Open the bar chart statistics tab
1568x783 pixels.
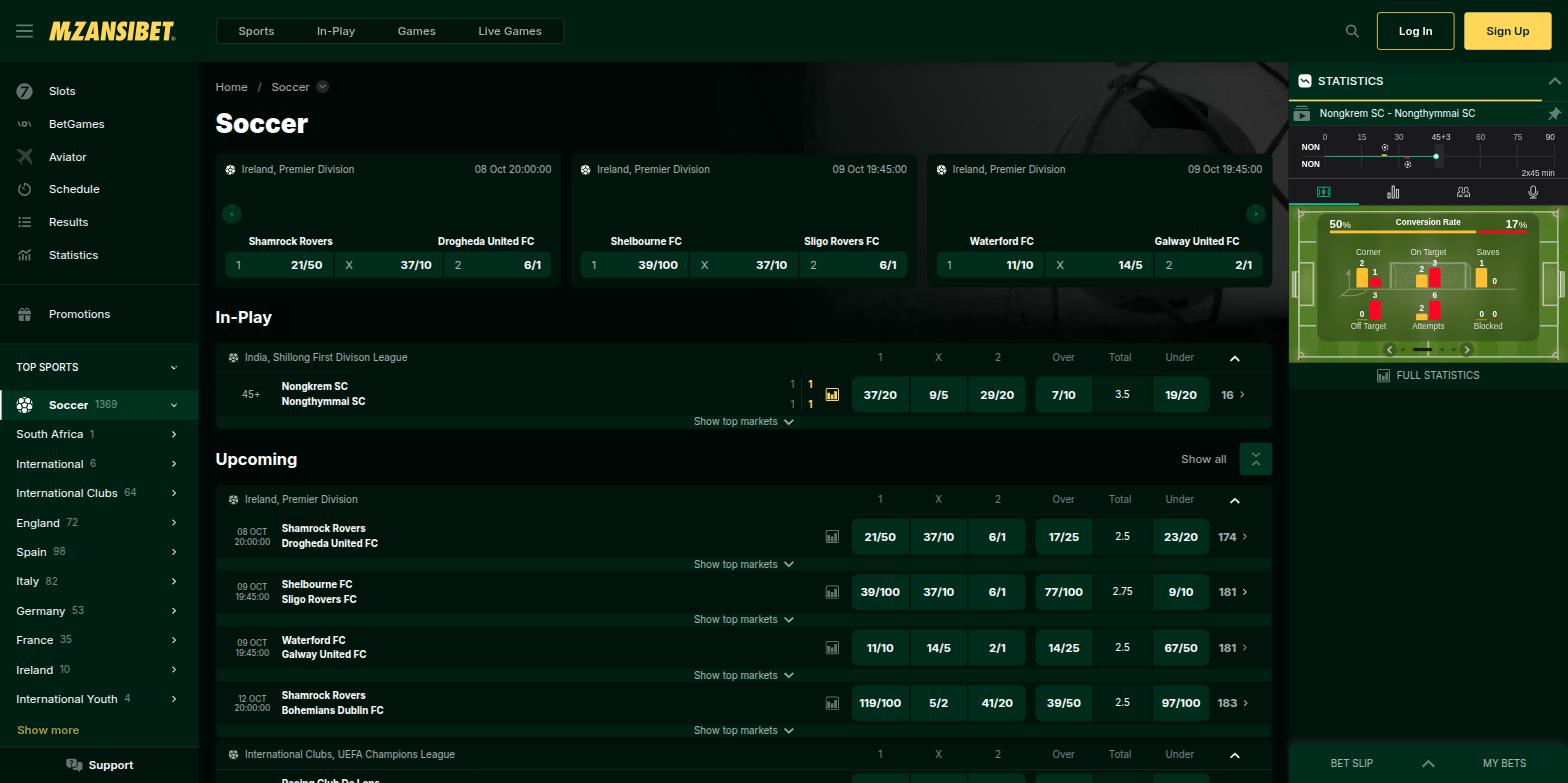click(1393, 192)
